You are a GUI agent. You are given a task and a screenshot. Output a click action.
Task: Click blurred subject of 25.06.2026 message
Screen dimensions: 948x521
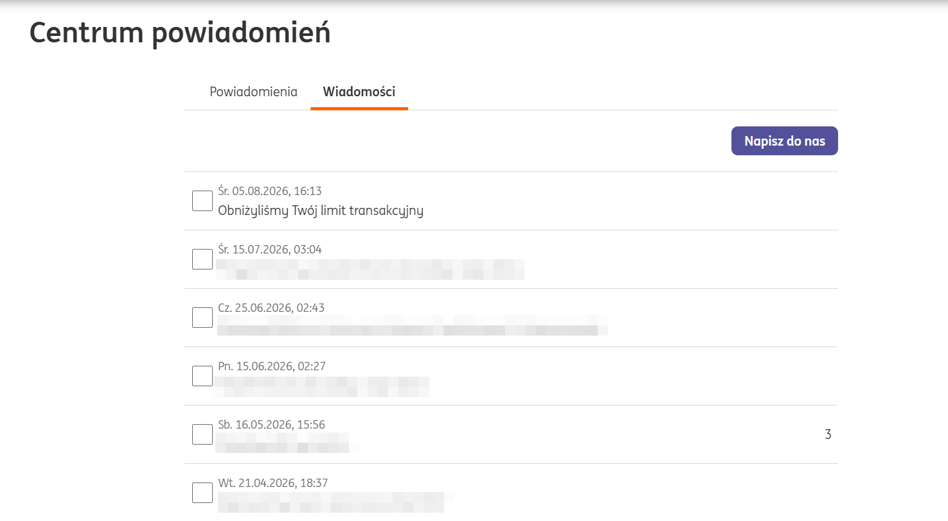pos(412,326)
